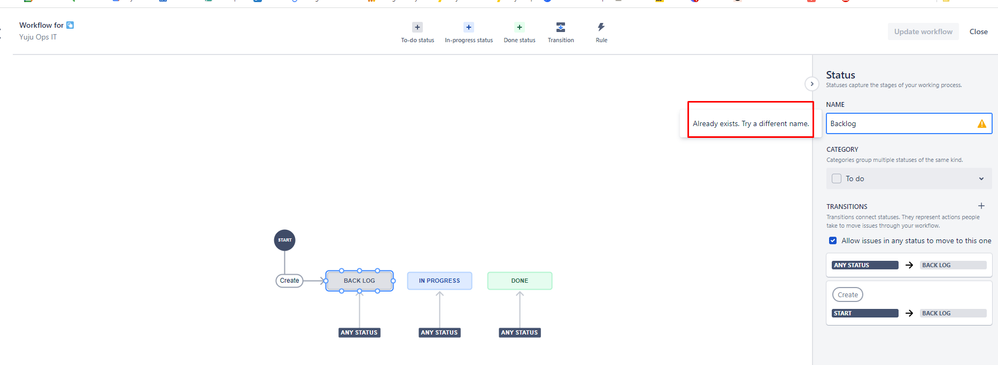The image size is (998, 365).
Task: Add a Rule via lightning icon
Action: point(601,33)
